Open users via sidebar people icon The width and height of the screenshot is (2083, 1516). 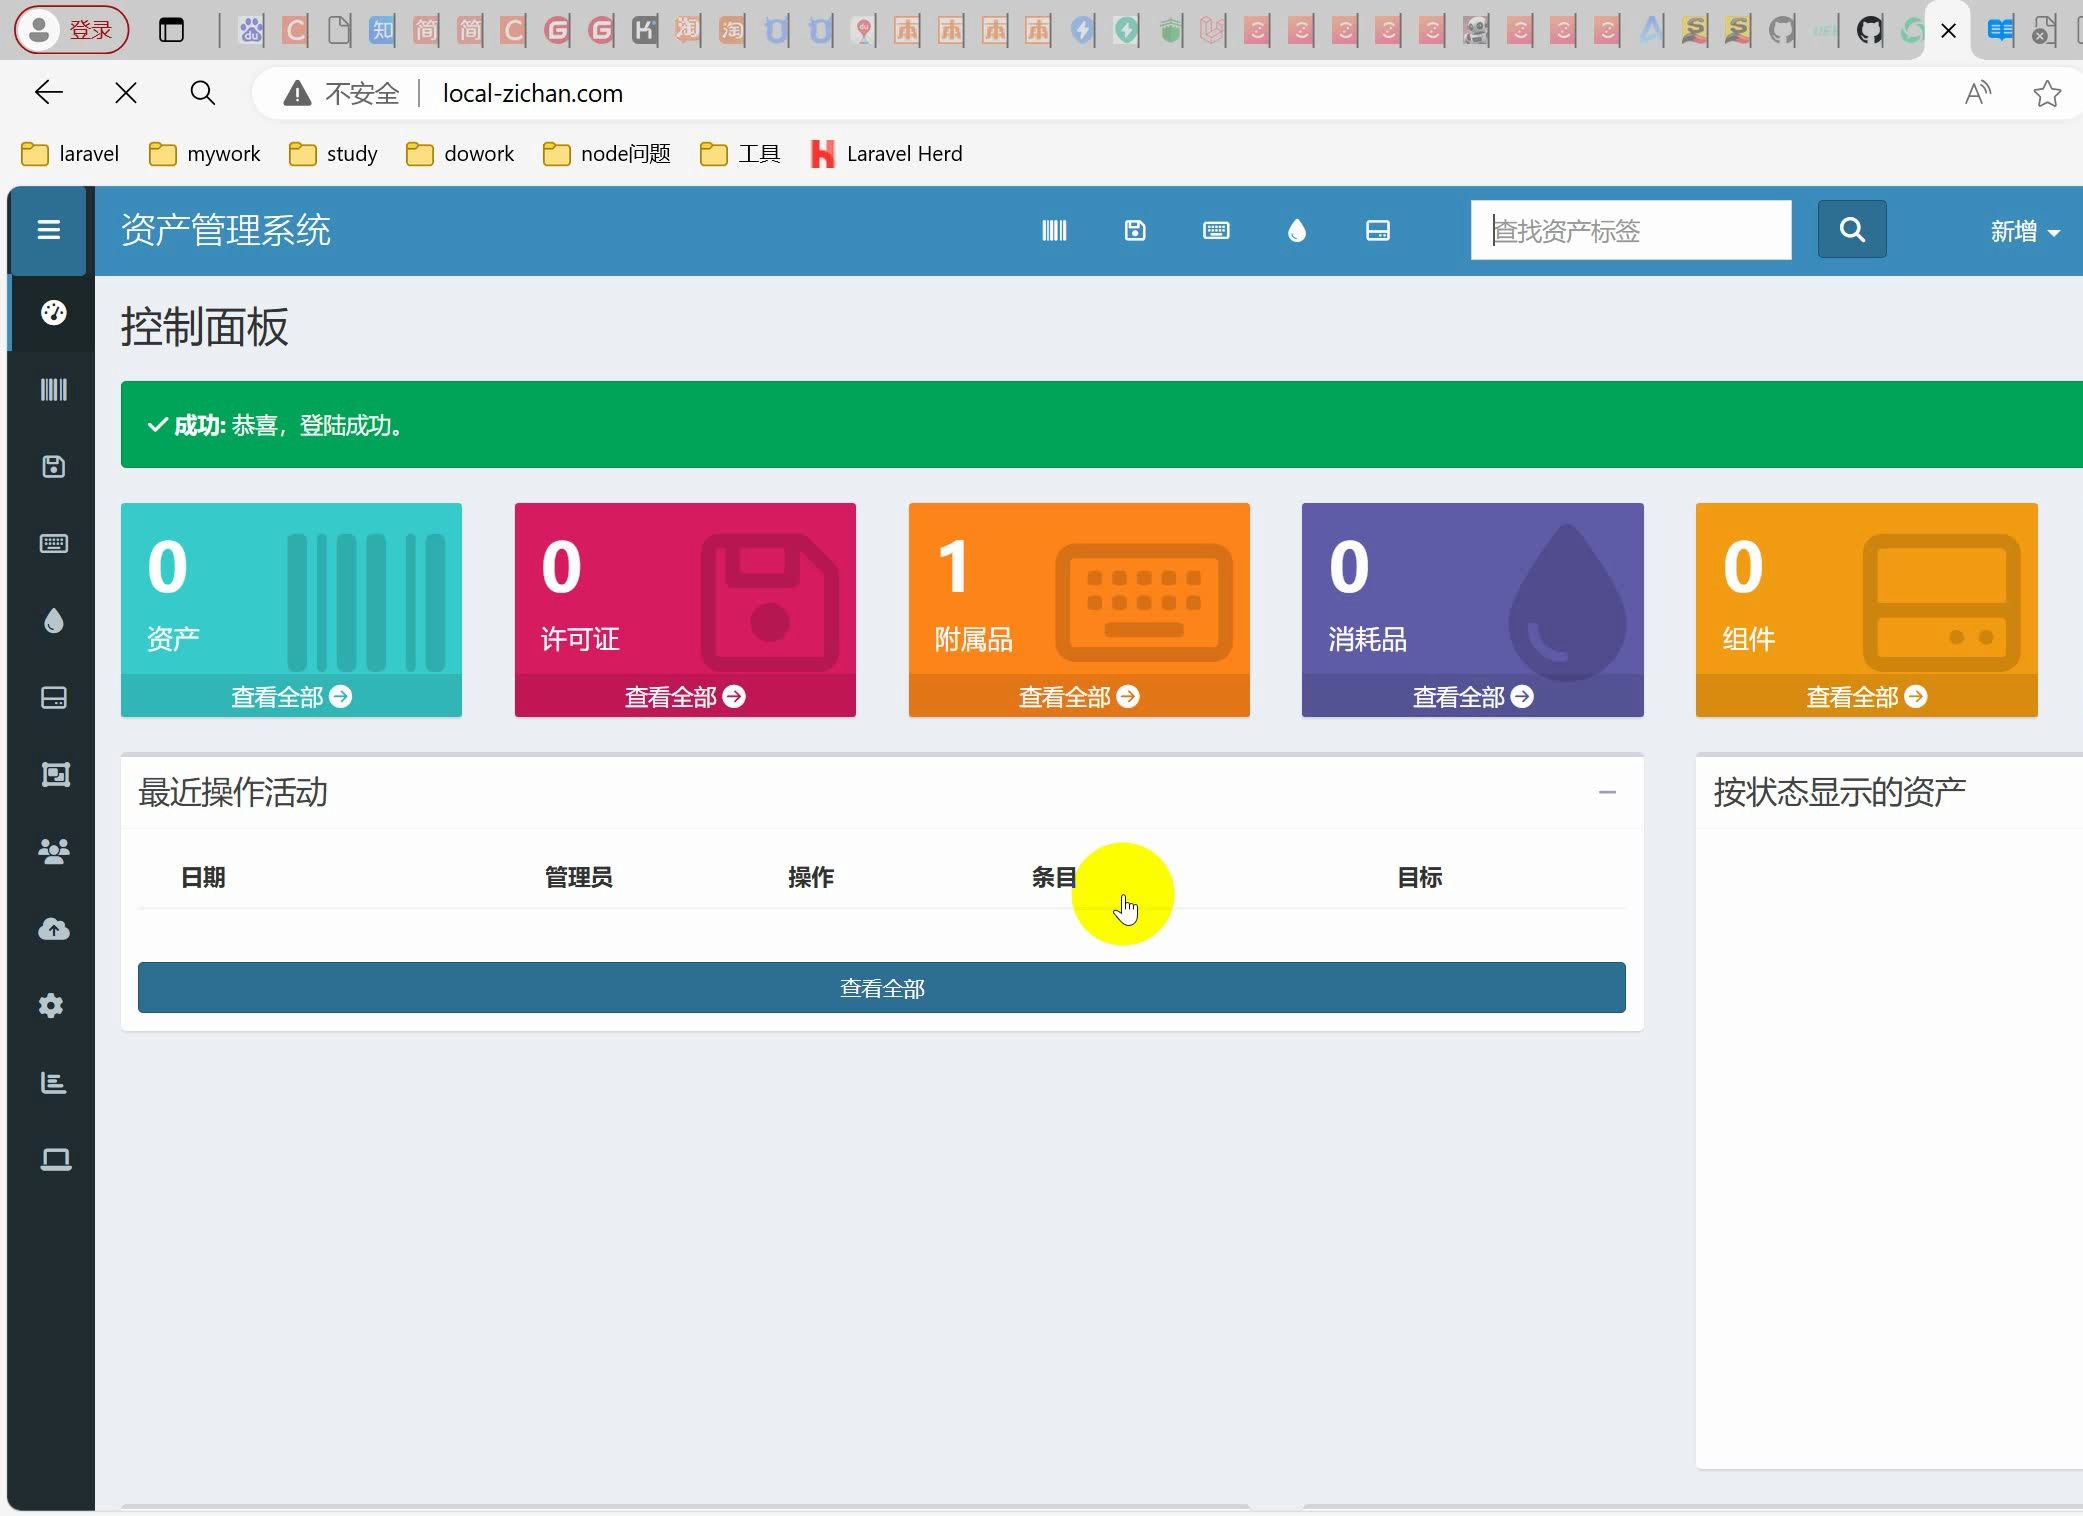pyautogui.click(x=54, y=852)
